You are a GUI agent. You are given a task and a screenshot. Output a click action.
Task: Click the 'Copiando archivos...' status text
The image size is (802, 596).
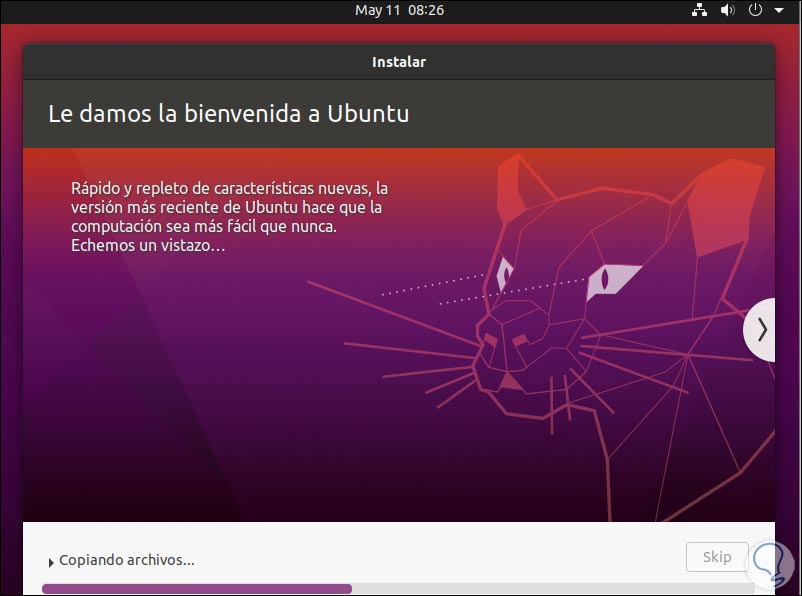coord(127,560)
